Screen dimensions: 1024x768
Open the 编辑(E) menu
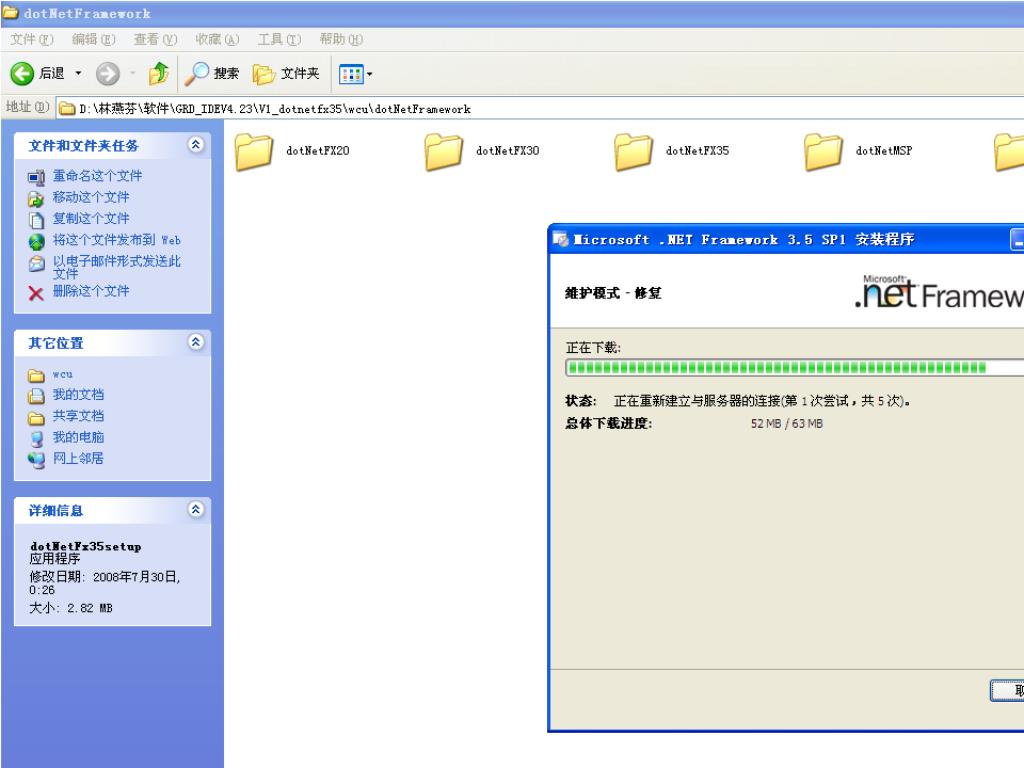click(x=93, y=39)
